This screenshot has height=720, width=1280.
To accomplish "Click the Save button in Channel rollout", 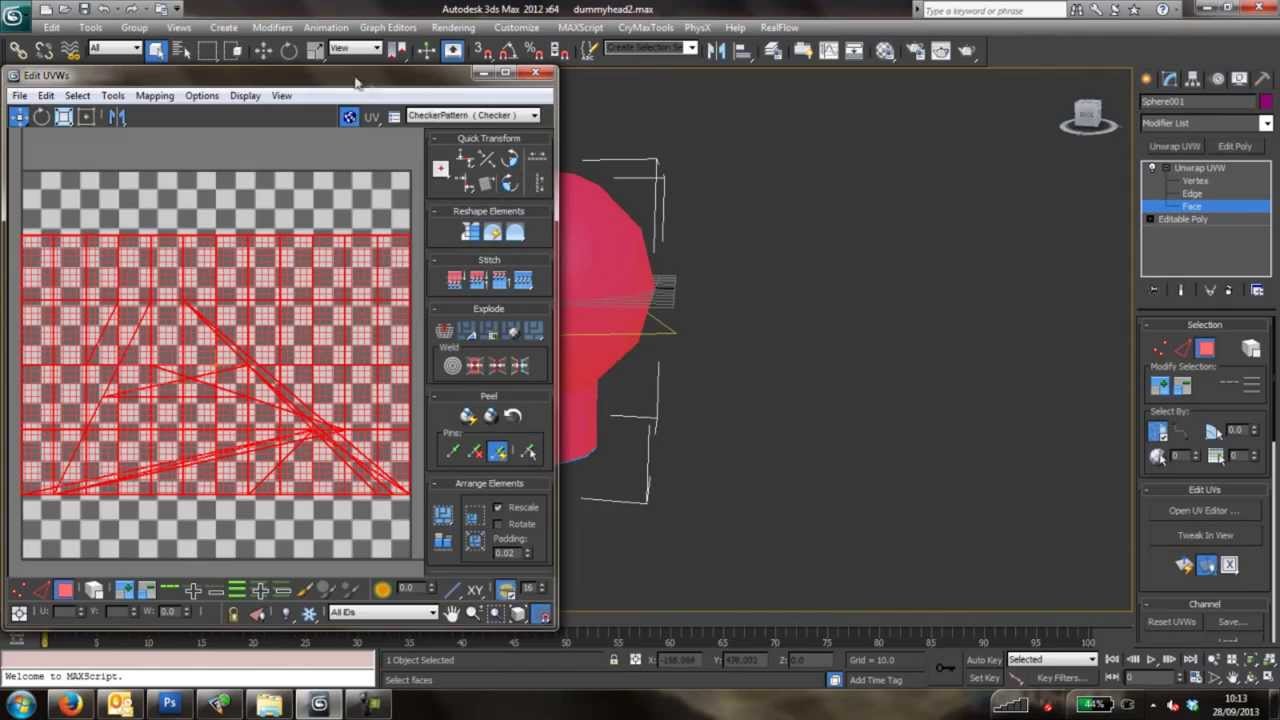I will click(1231, 622).
